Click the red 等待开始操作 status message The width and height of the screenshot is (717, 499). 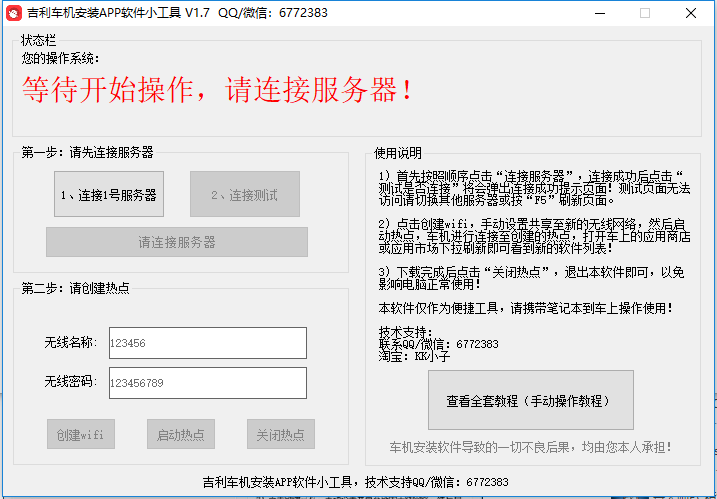tap(217, 89)
